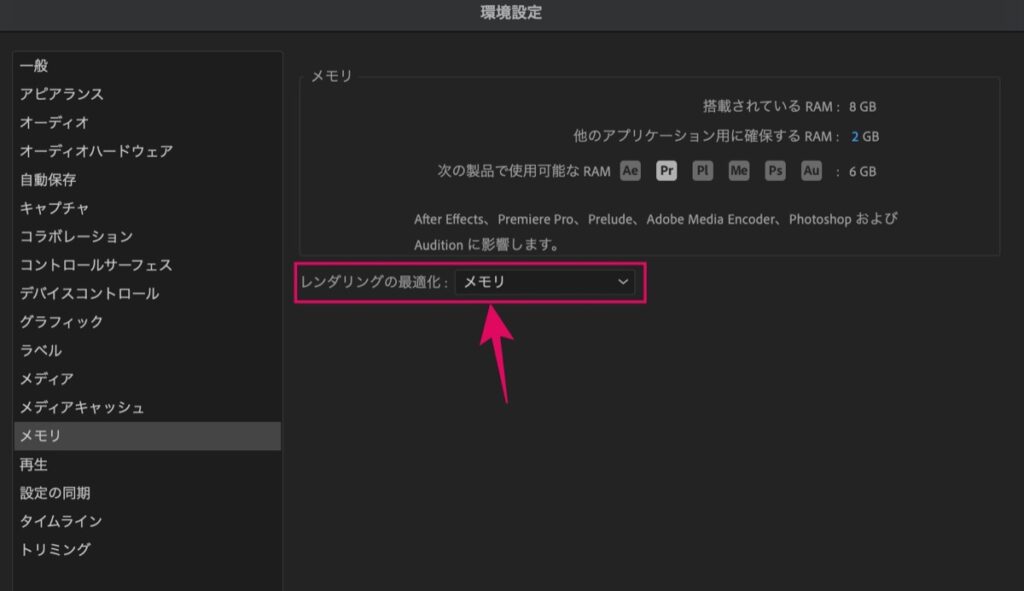1024x591 pixels.
Task: Open the キャプチャ preferences category
Action: tap(148, 208)
